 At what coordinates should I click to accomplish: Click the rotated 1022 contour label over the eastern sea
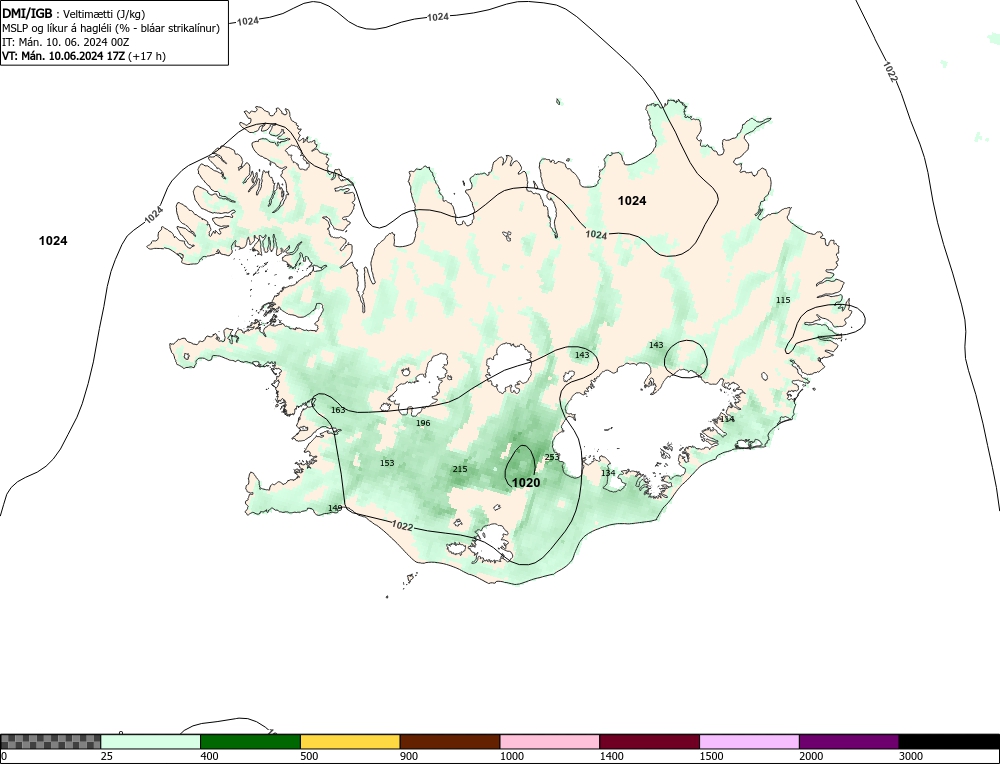tap(891, 71)
